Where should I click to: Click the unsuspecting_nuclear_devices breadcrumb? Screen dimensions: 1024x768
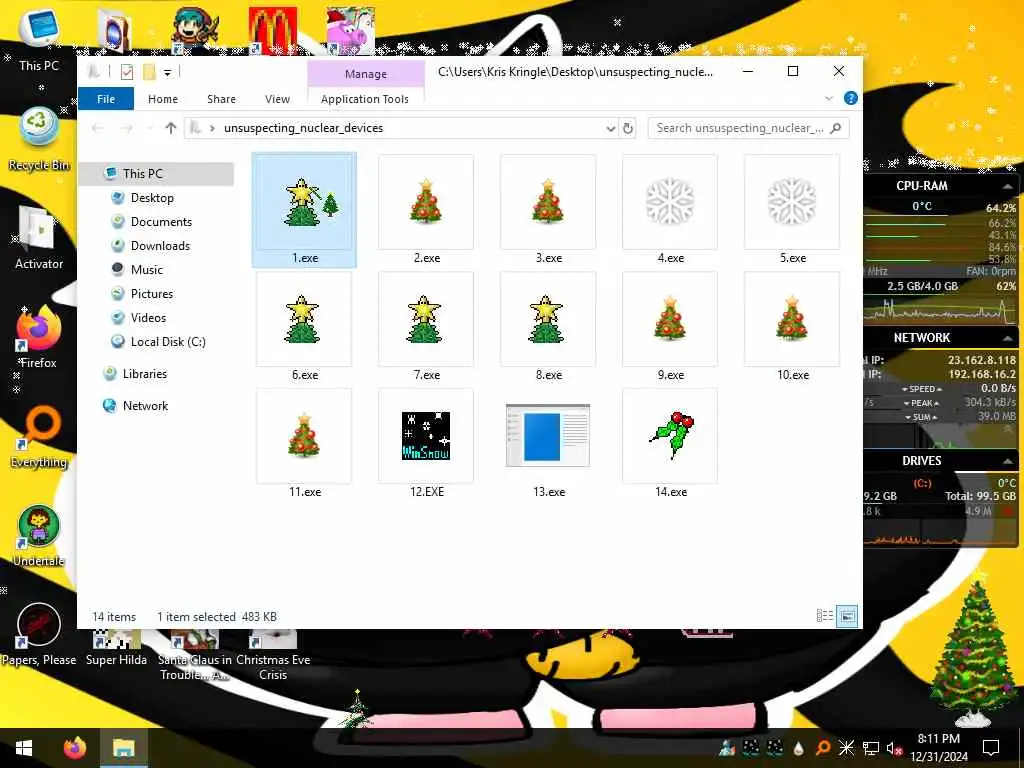(303, 128)
